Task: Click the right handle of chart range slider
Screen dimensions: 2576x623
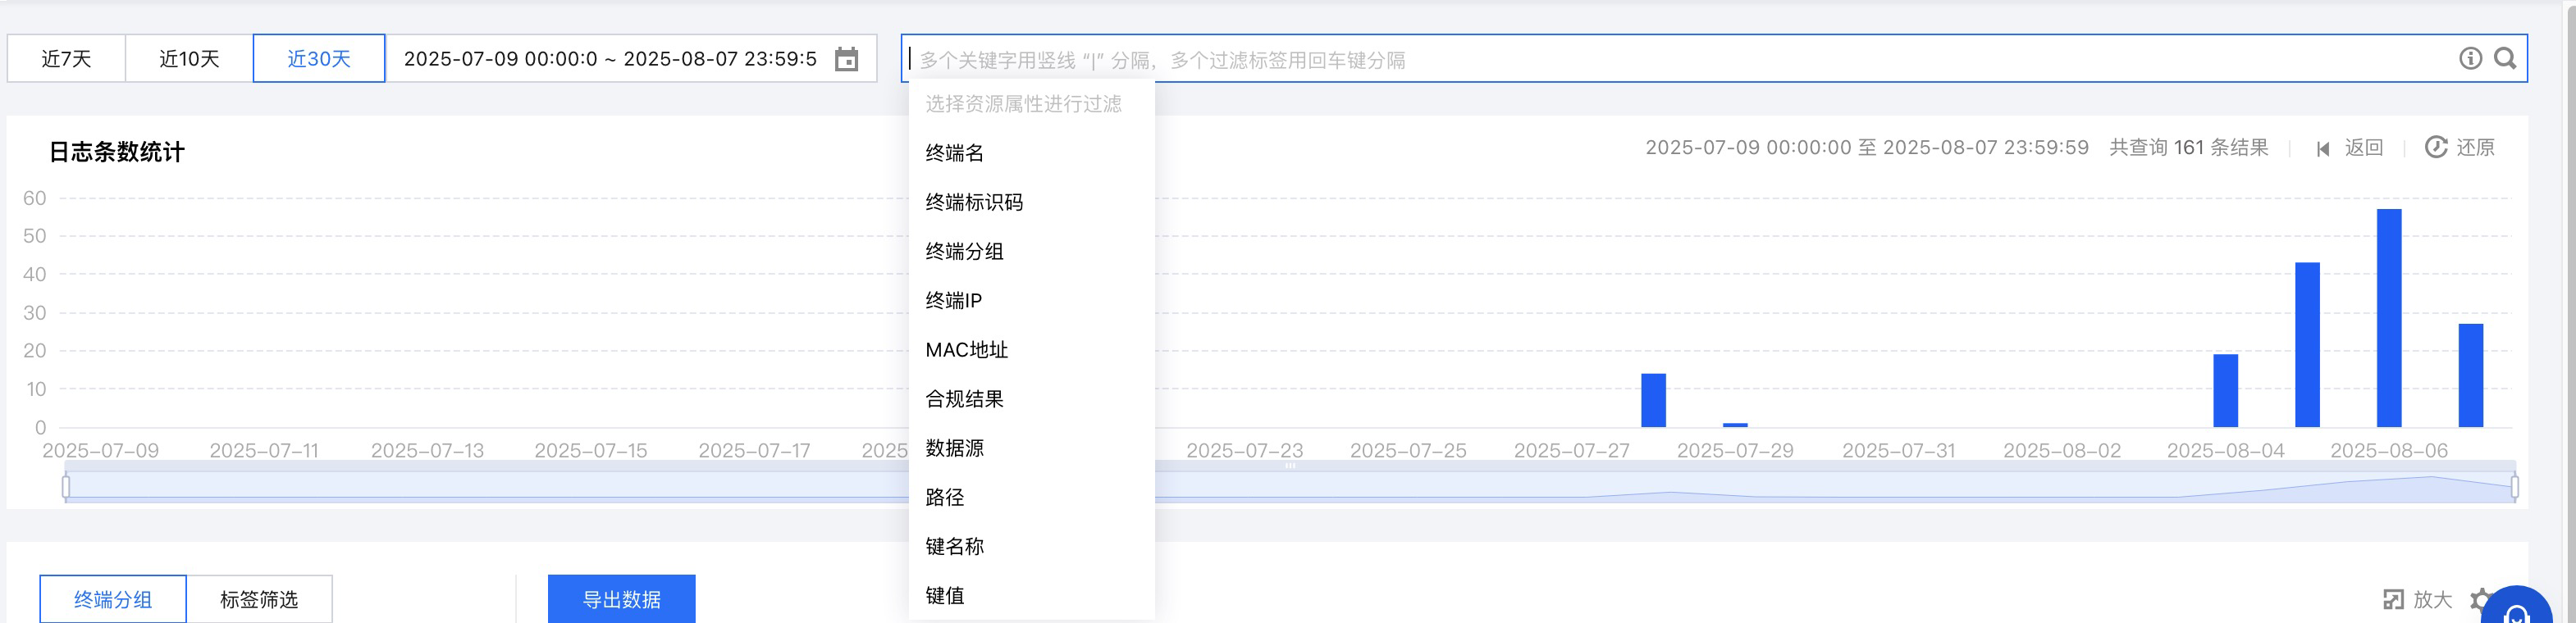Action: [2514, 486]
